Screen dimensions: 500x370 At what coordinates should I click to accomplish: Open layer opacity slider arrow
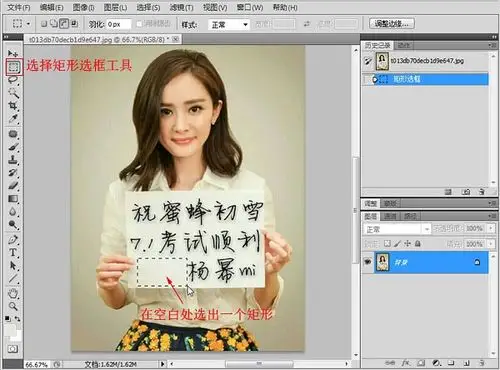click(x=491, y=228)
